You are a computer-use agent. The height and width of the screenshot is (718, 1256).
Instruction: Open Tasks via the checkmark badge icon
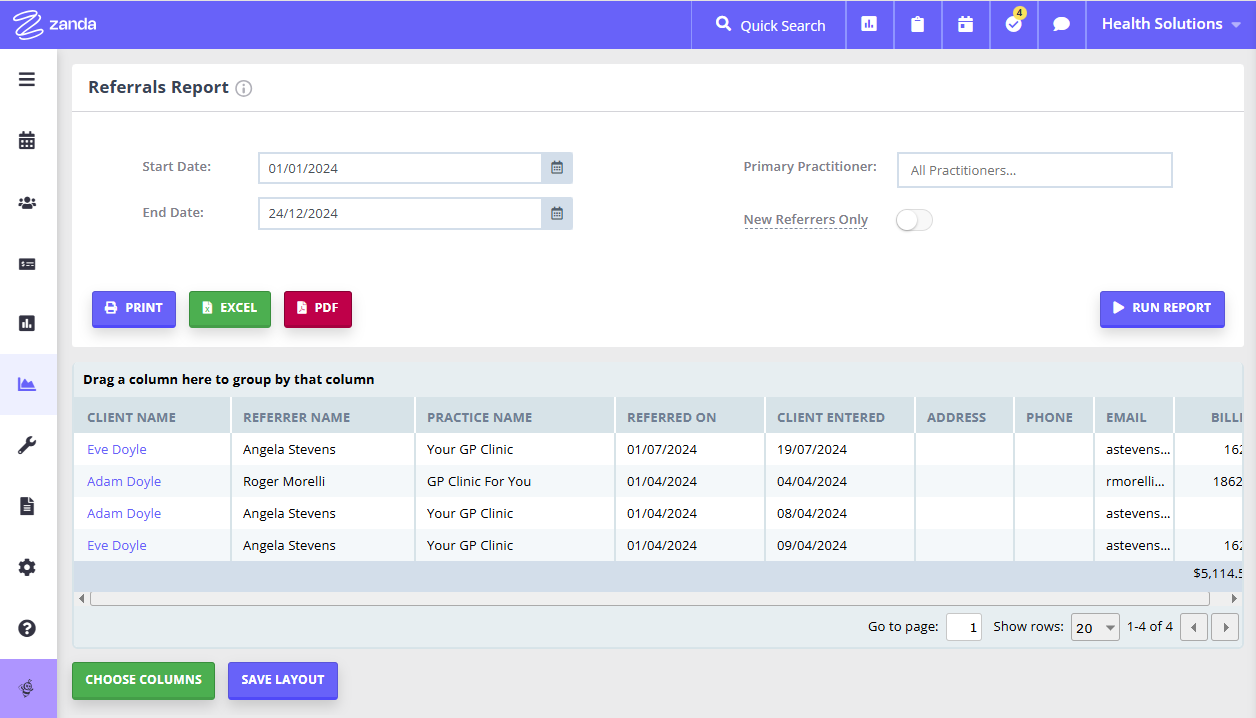(x=1013, y=24)
